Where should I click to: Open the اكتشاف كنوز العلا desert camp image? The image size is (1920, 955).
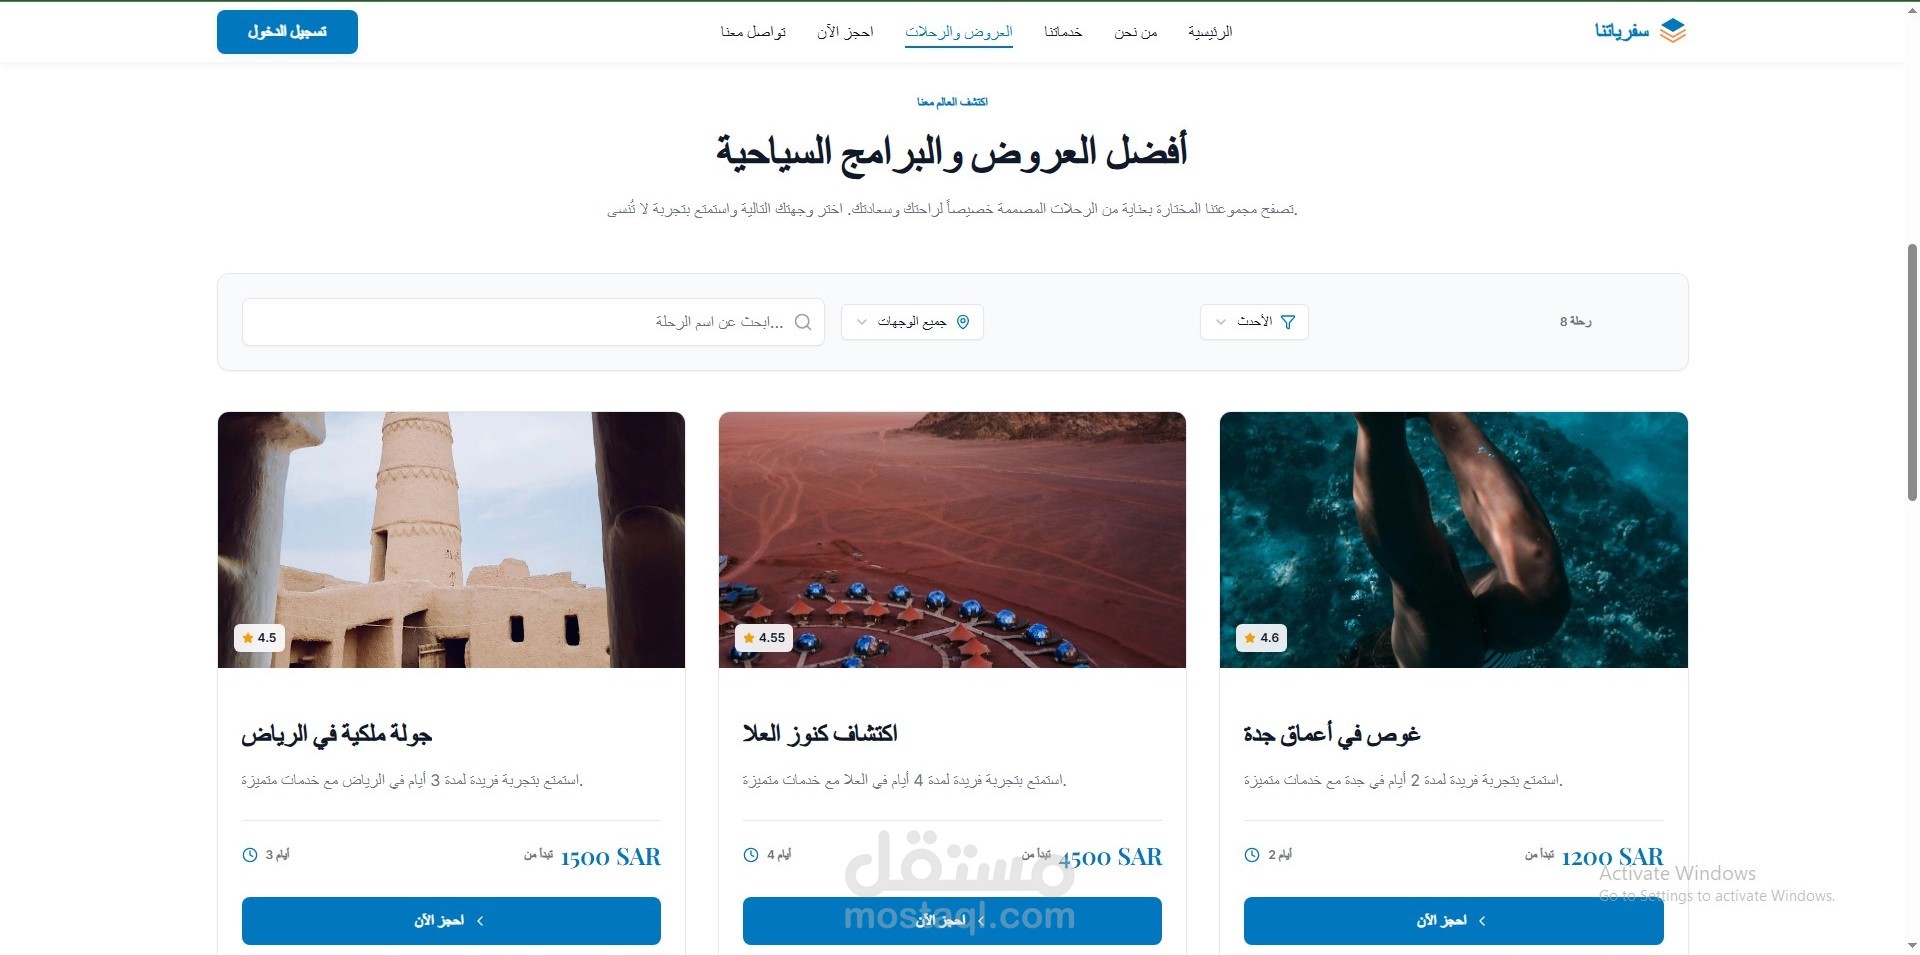[x=952, y=540]
